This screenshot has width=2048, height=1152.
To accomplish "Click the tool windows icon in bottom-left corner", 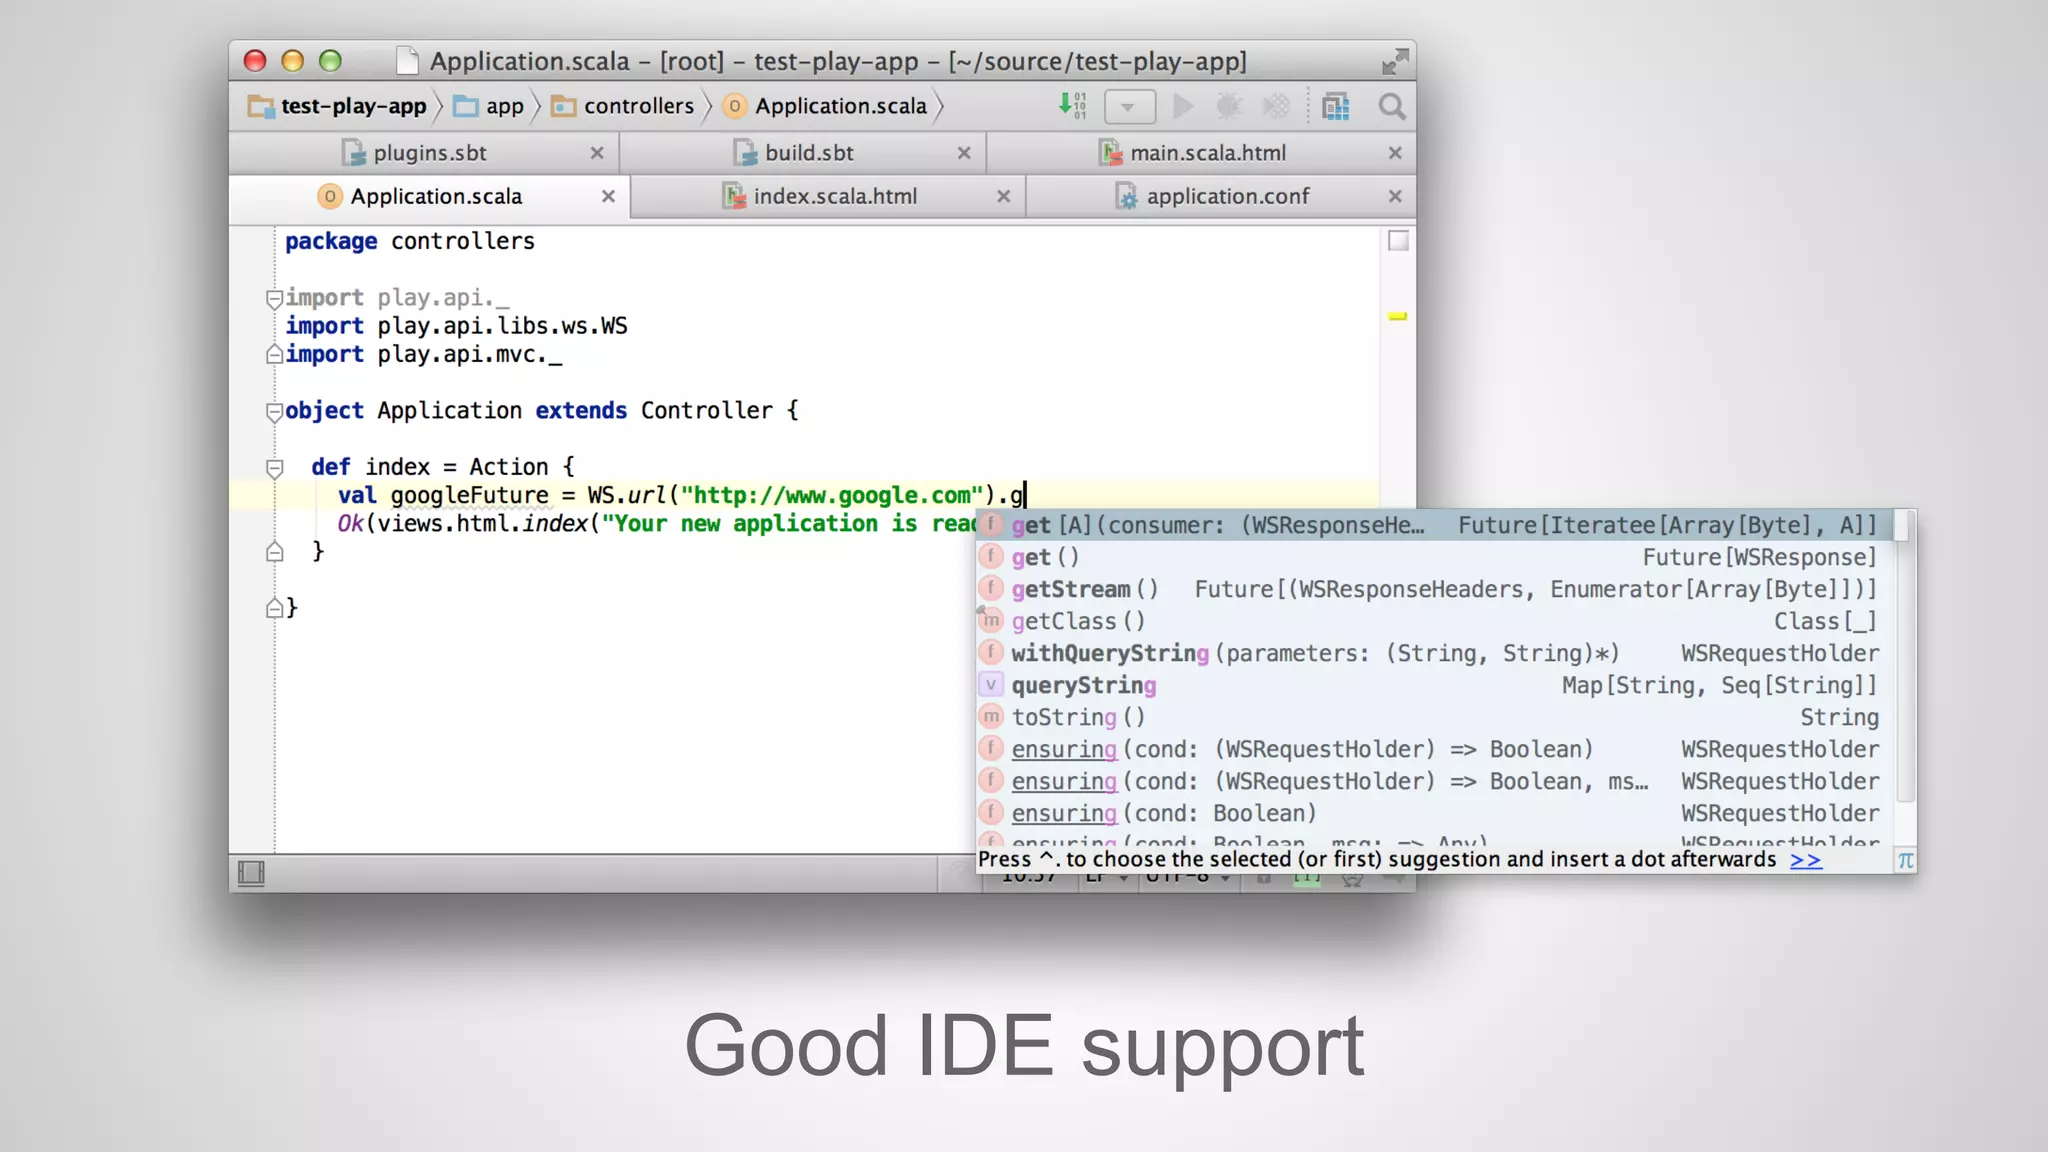I will [x=251, y=874].
